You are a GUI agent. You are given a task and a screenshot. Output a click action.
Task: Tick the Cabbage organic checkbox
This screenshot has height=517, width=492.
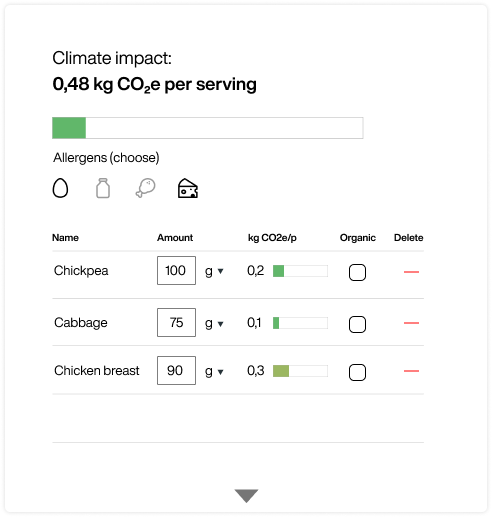click(x=357, y=324)
